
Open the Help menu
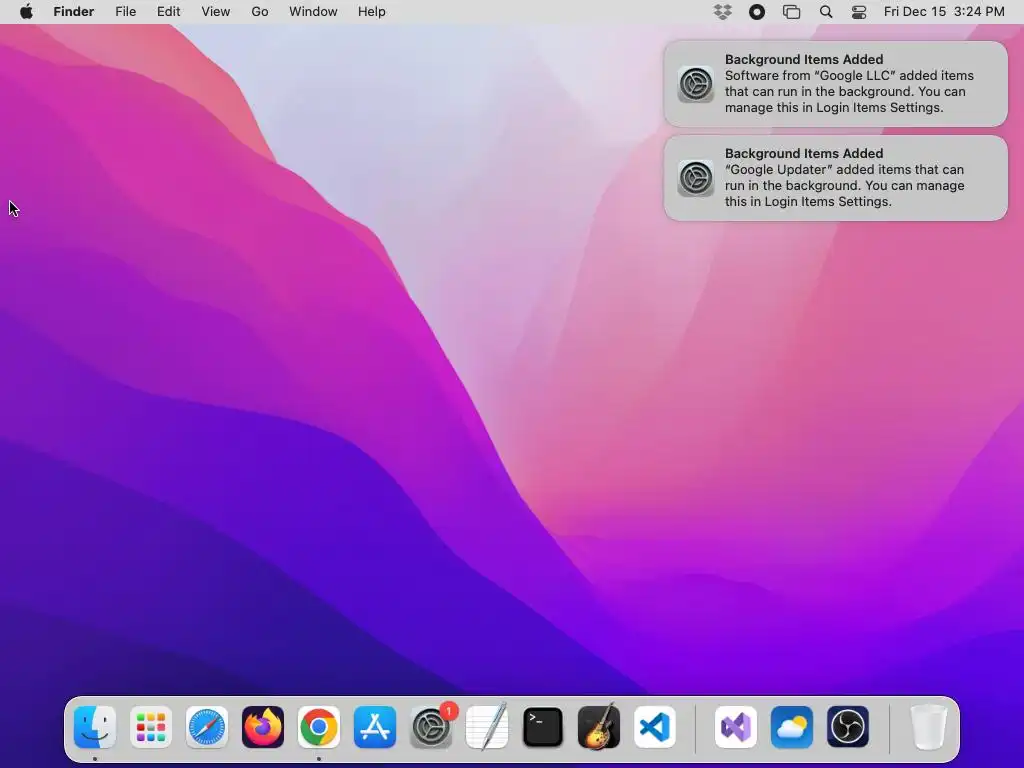[x=372, y=12]
